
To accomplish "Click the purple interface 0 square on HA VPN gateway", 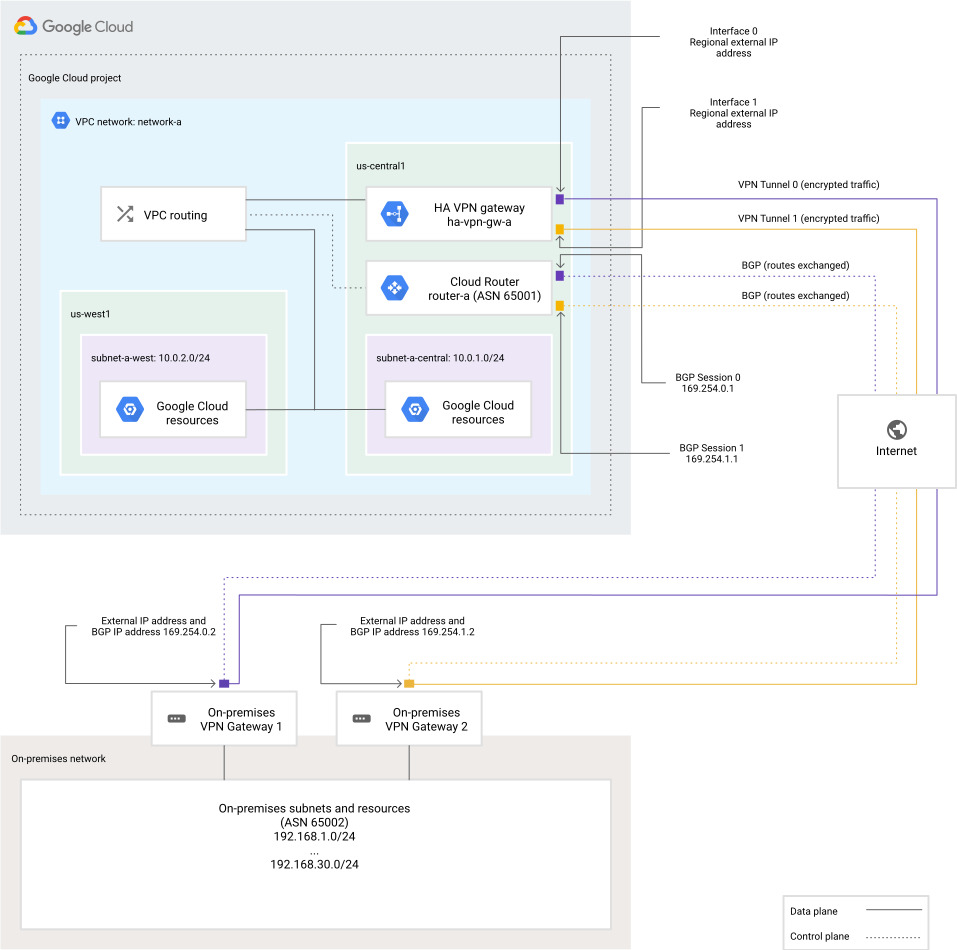I will (x=560, y=200).
